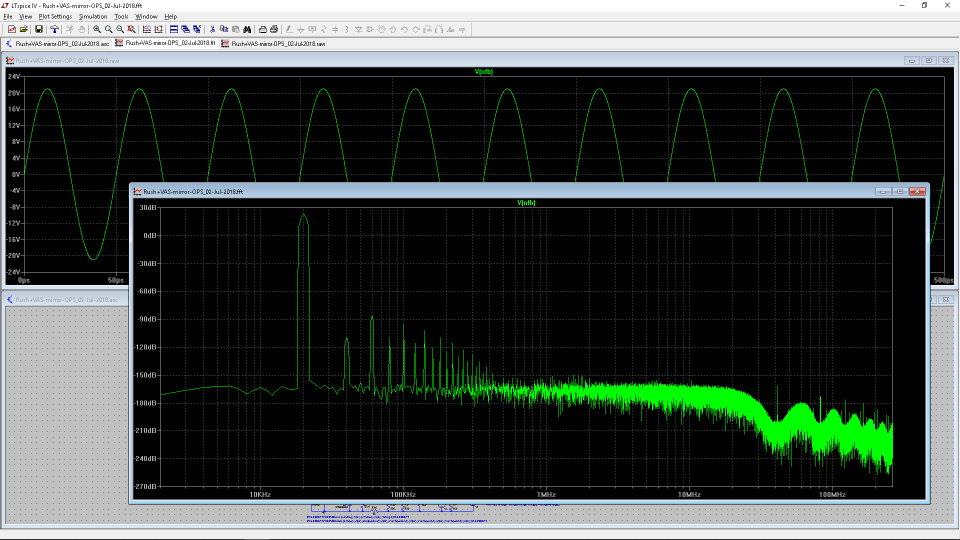
Task: Minimize the FFT plot window
Action: pyautogui.click(x=882, y=192)
